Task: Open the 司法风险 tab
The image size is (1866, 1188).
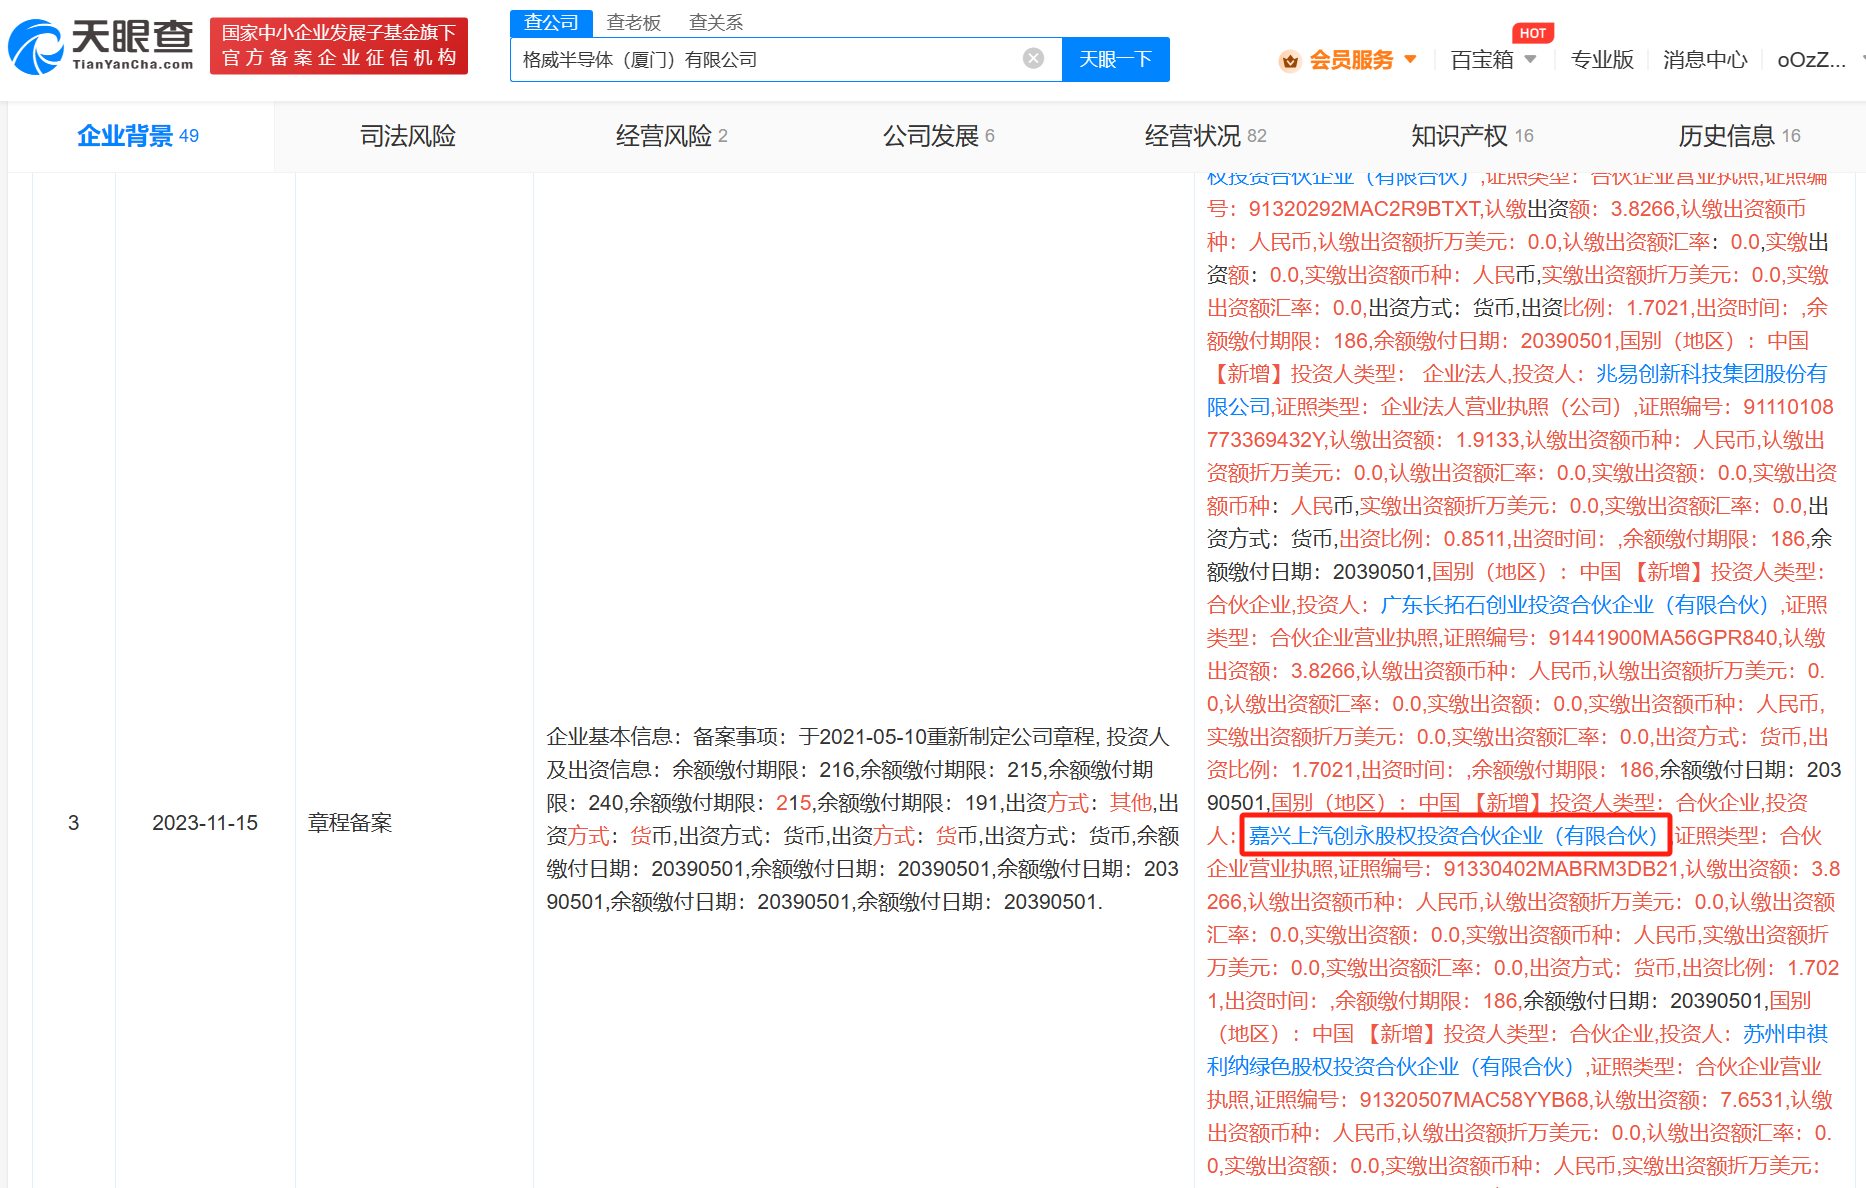Action: pos(407,136)
